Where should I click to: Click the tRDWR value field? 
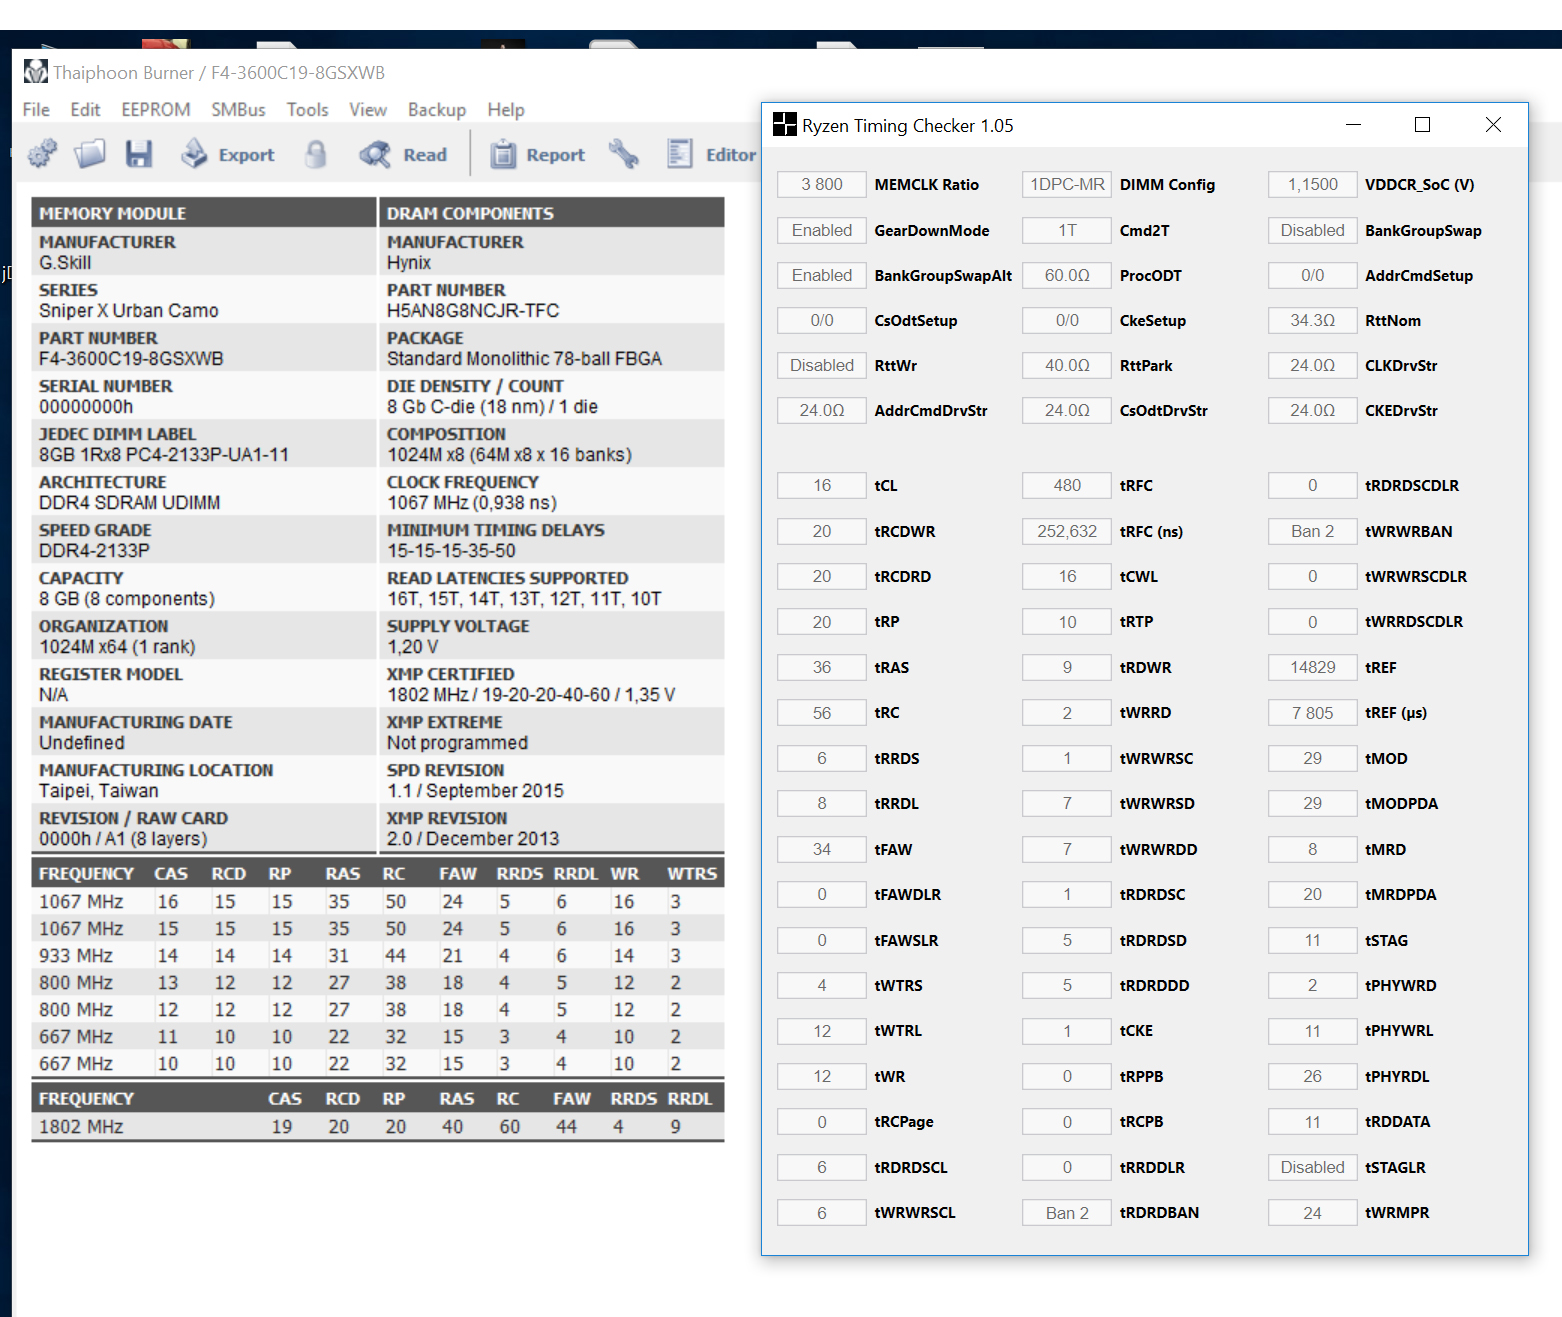tap(1067, 667)
